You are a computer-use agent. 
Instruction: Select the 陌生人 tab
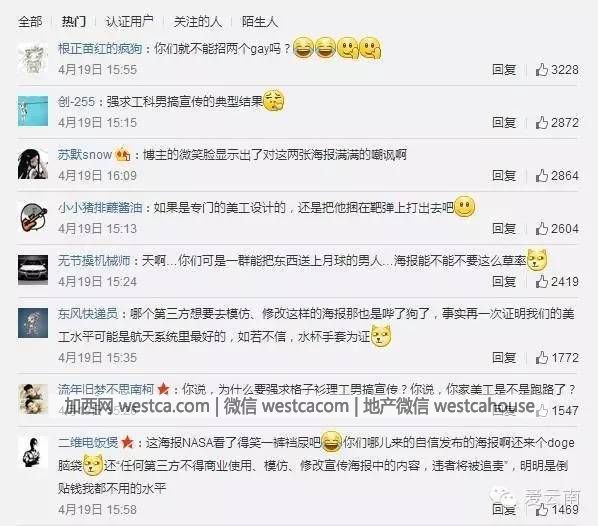(x=260, y=21)
